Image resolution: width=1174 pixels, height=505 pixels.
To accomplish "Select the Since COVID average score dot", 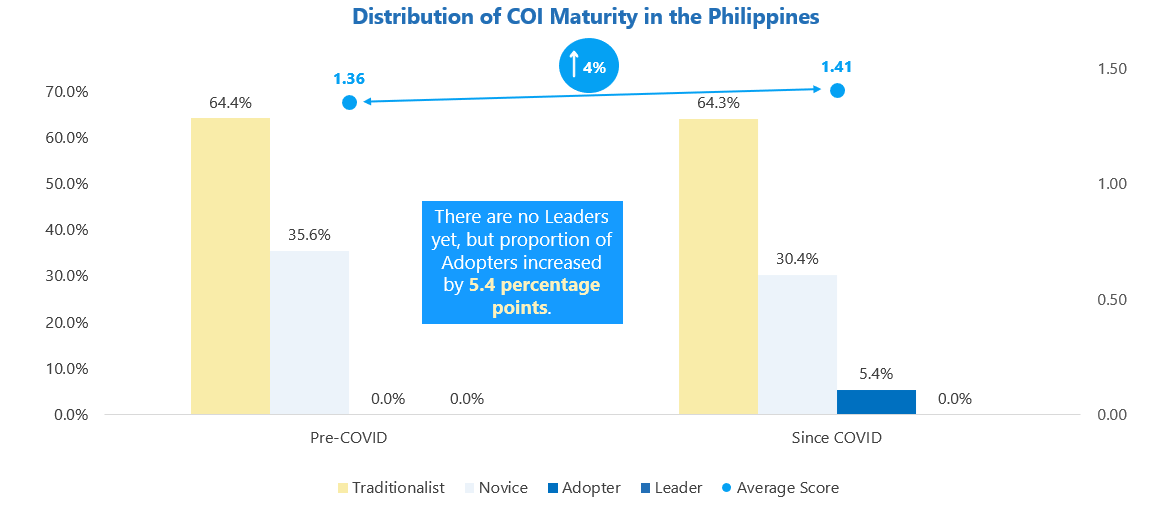I will [837, 91].
